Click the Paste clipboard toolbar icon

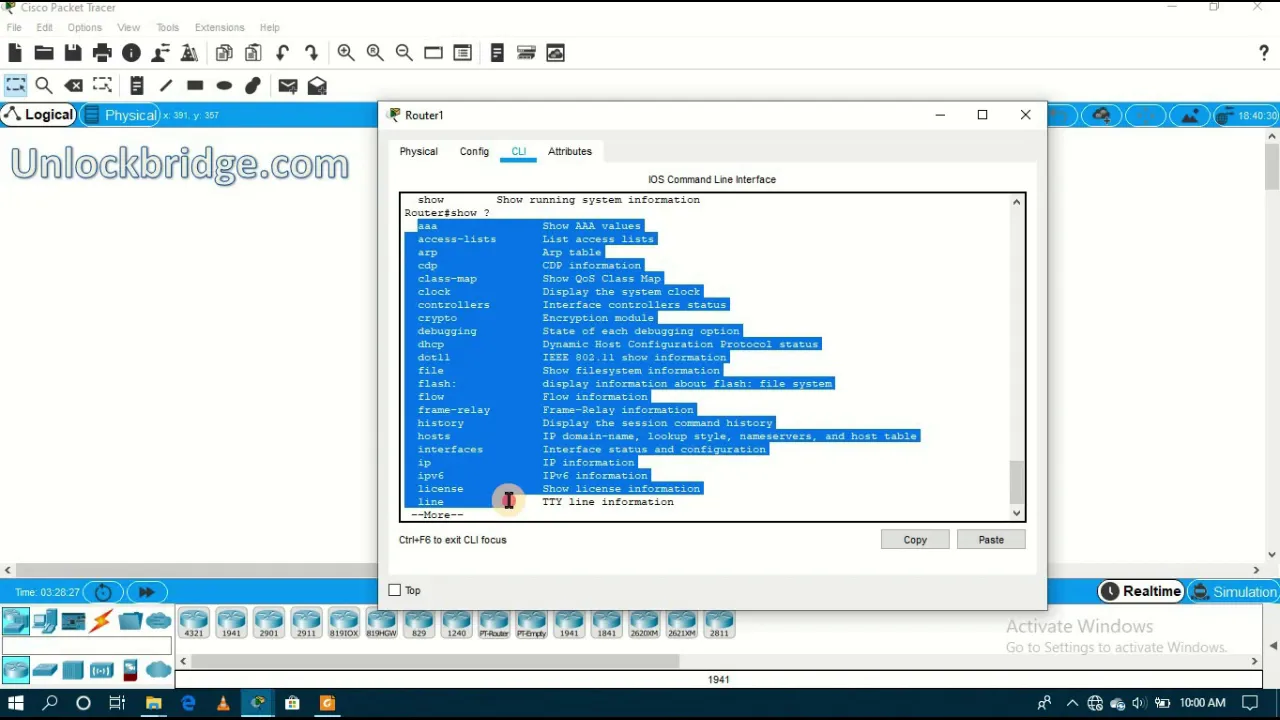pyautogui.click(x=253, y=53)
